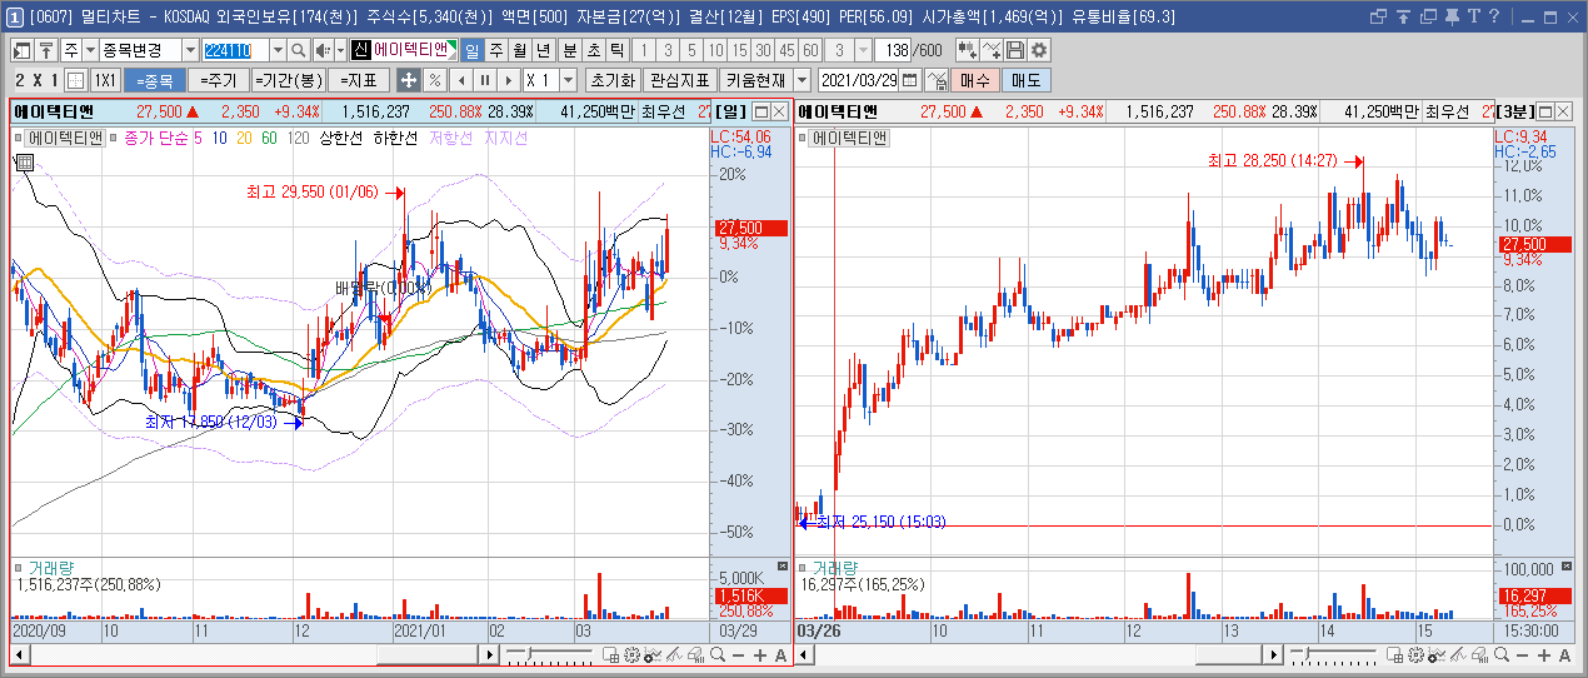Click the chart lock icon beside calendar
Screen dimensions: 1588x678
[x=937, y=80]
